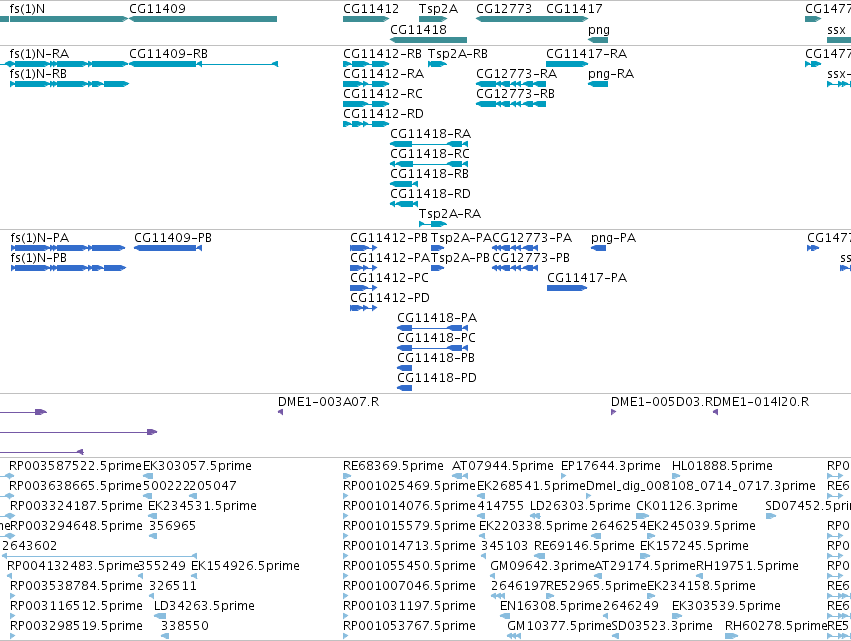Click EST RP003587522.5prime
The width and height of the screenshot is (851, 641).
tap(75, 466)
